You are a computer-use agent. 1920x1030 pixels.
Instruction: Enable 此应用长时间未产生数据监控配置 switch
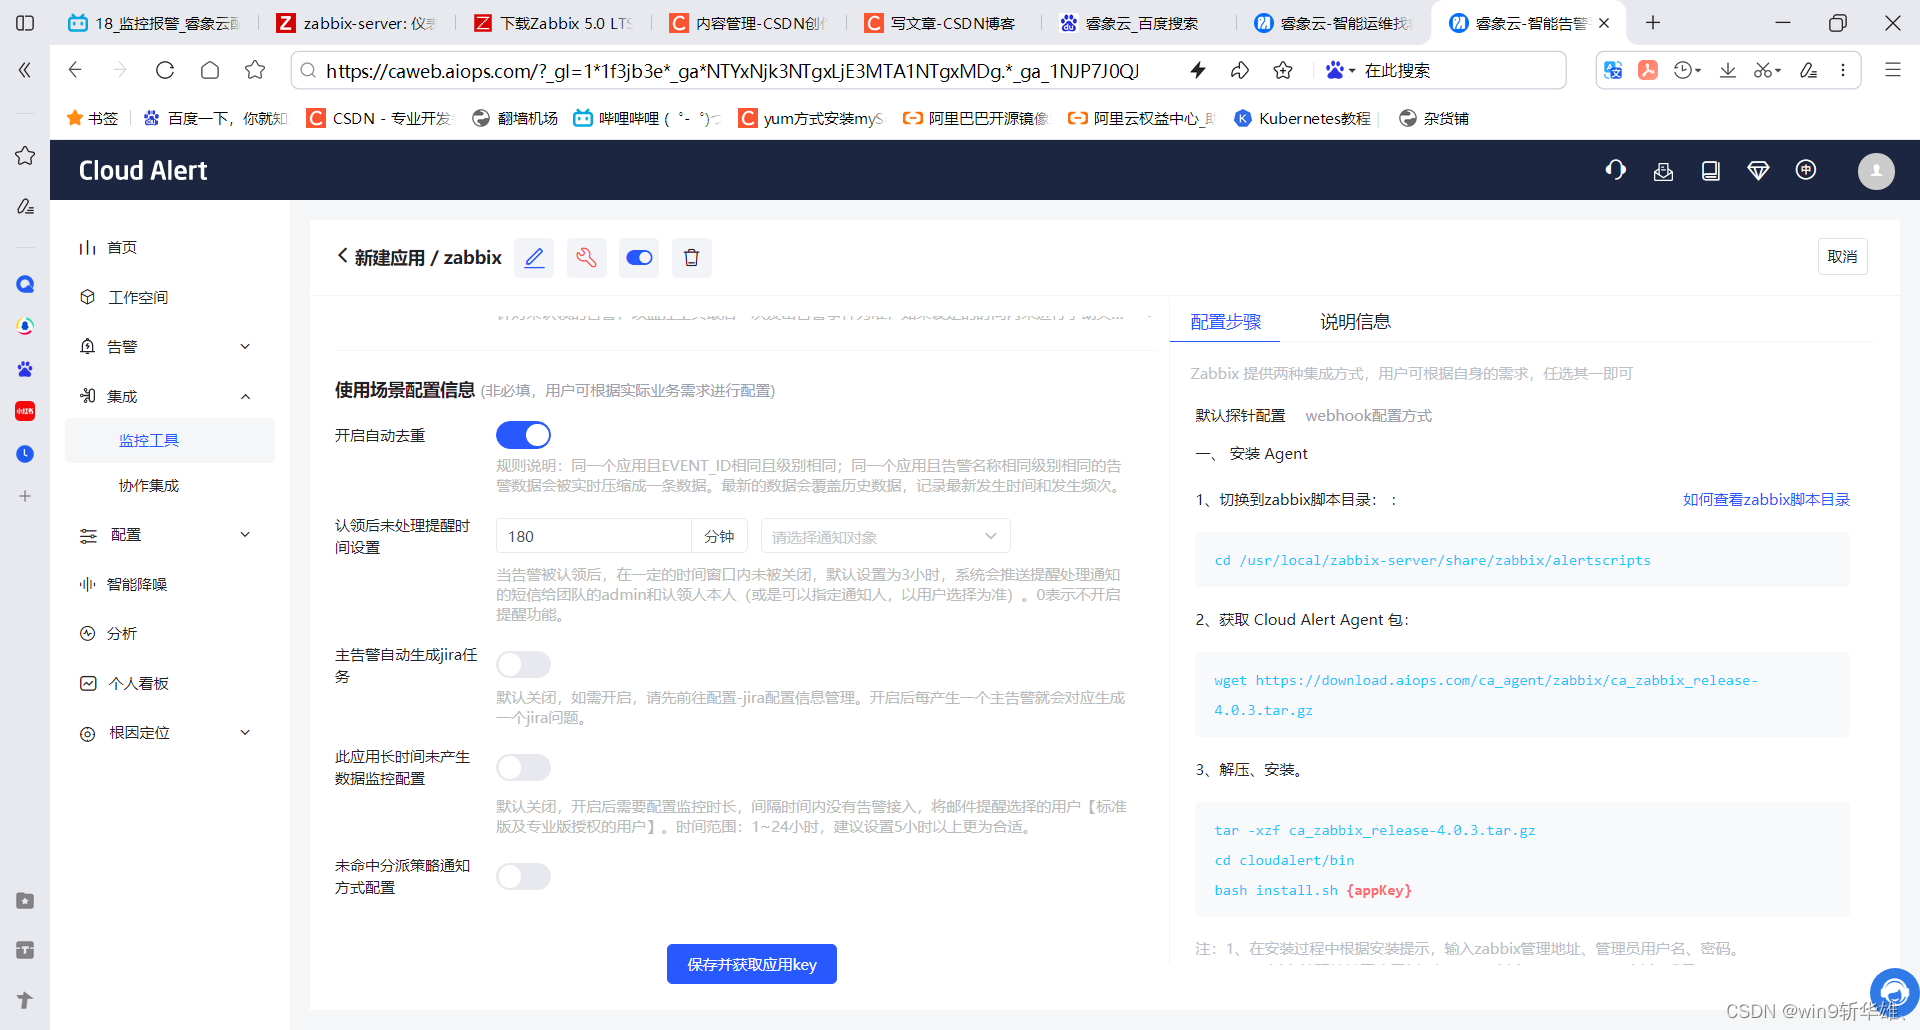click(x=523, y=767)
